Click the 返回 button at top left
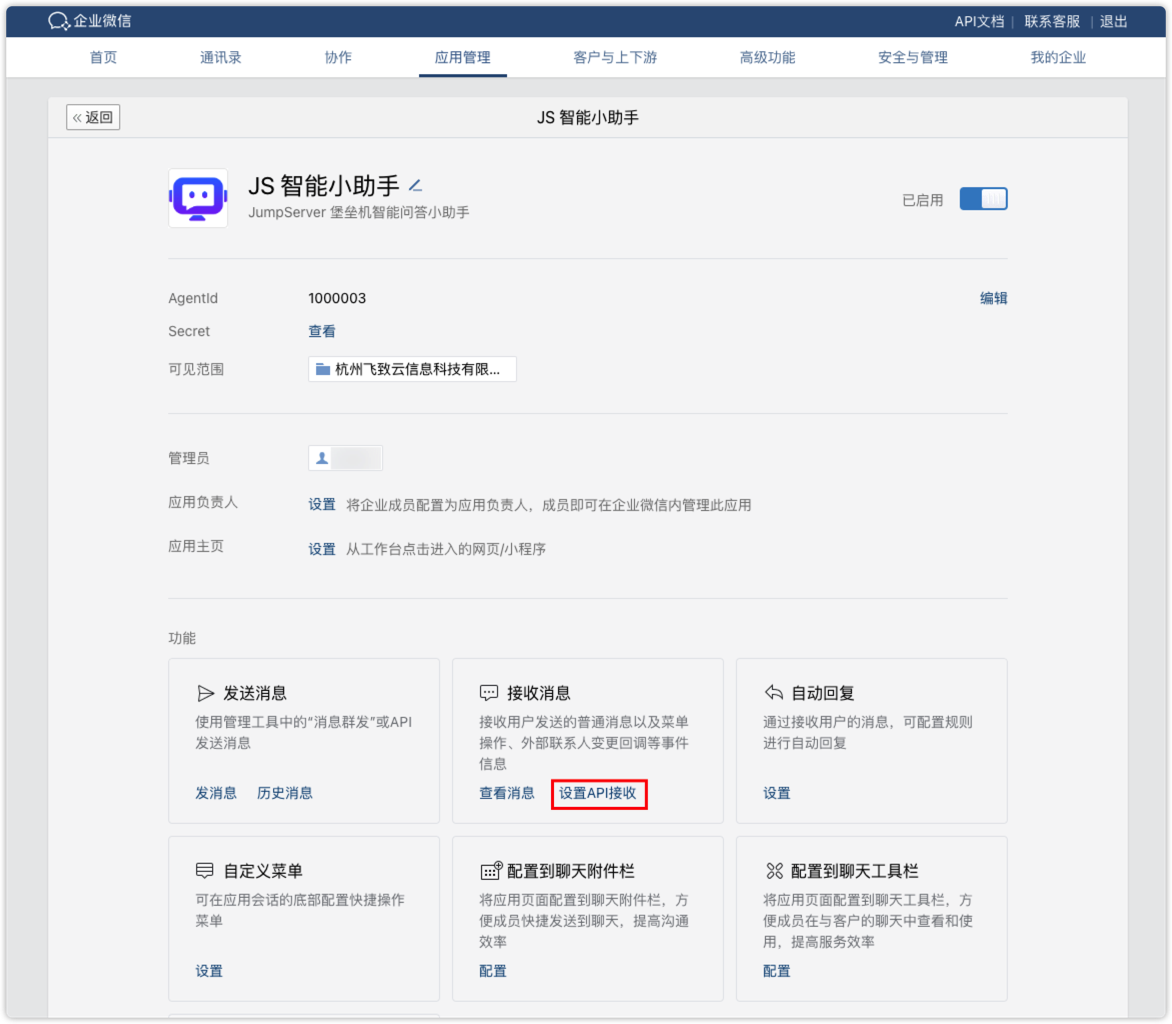The image size is (1172, 1024). click(92, 117)
